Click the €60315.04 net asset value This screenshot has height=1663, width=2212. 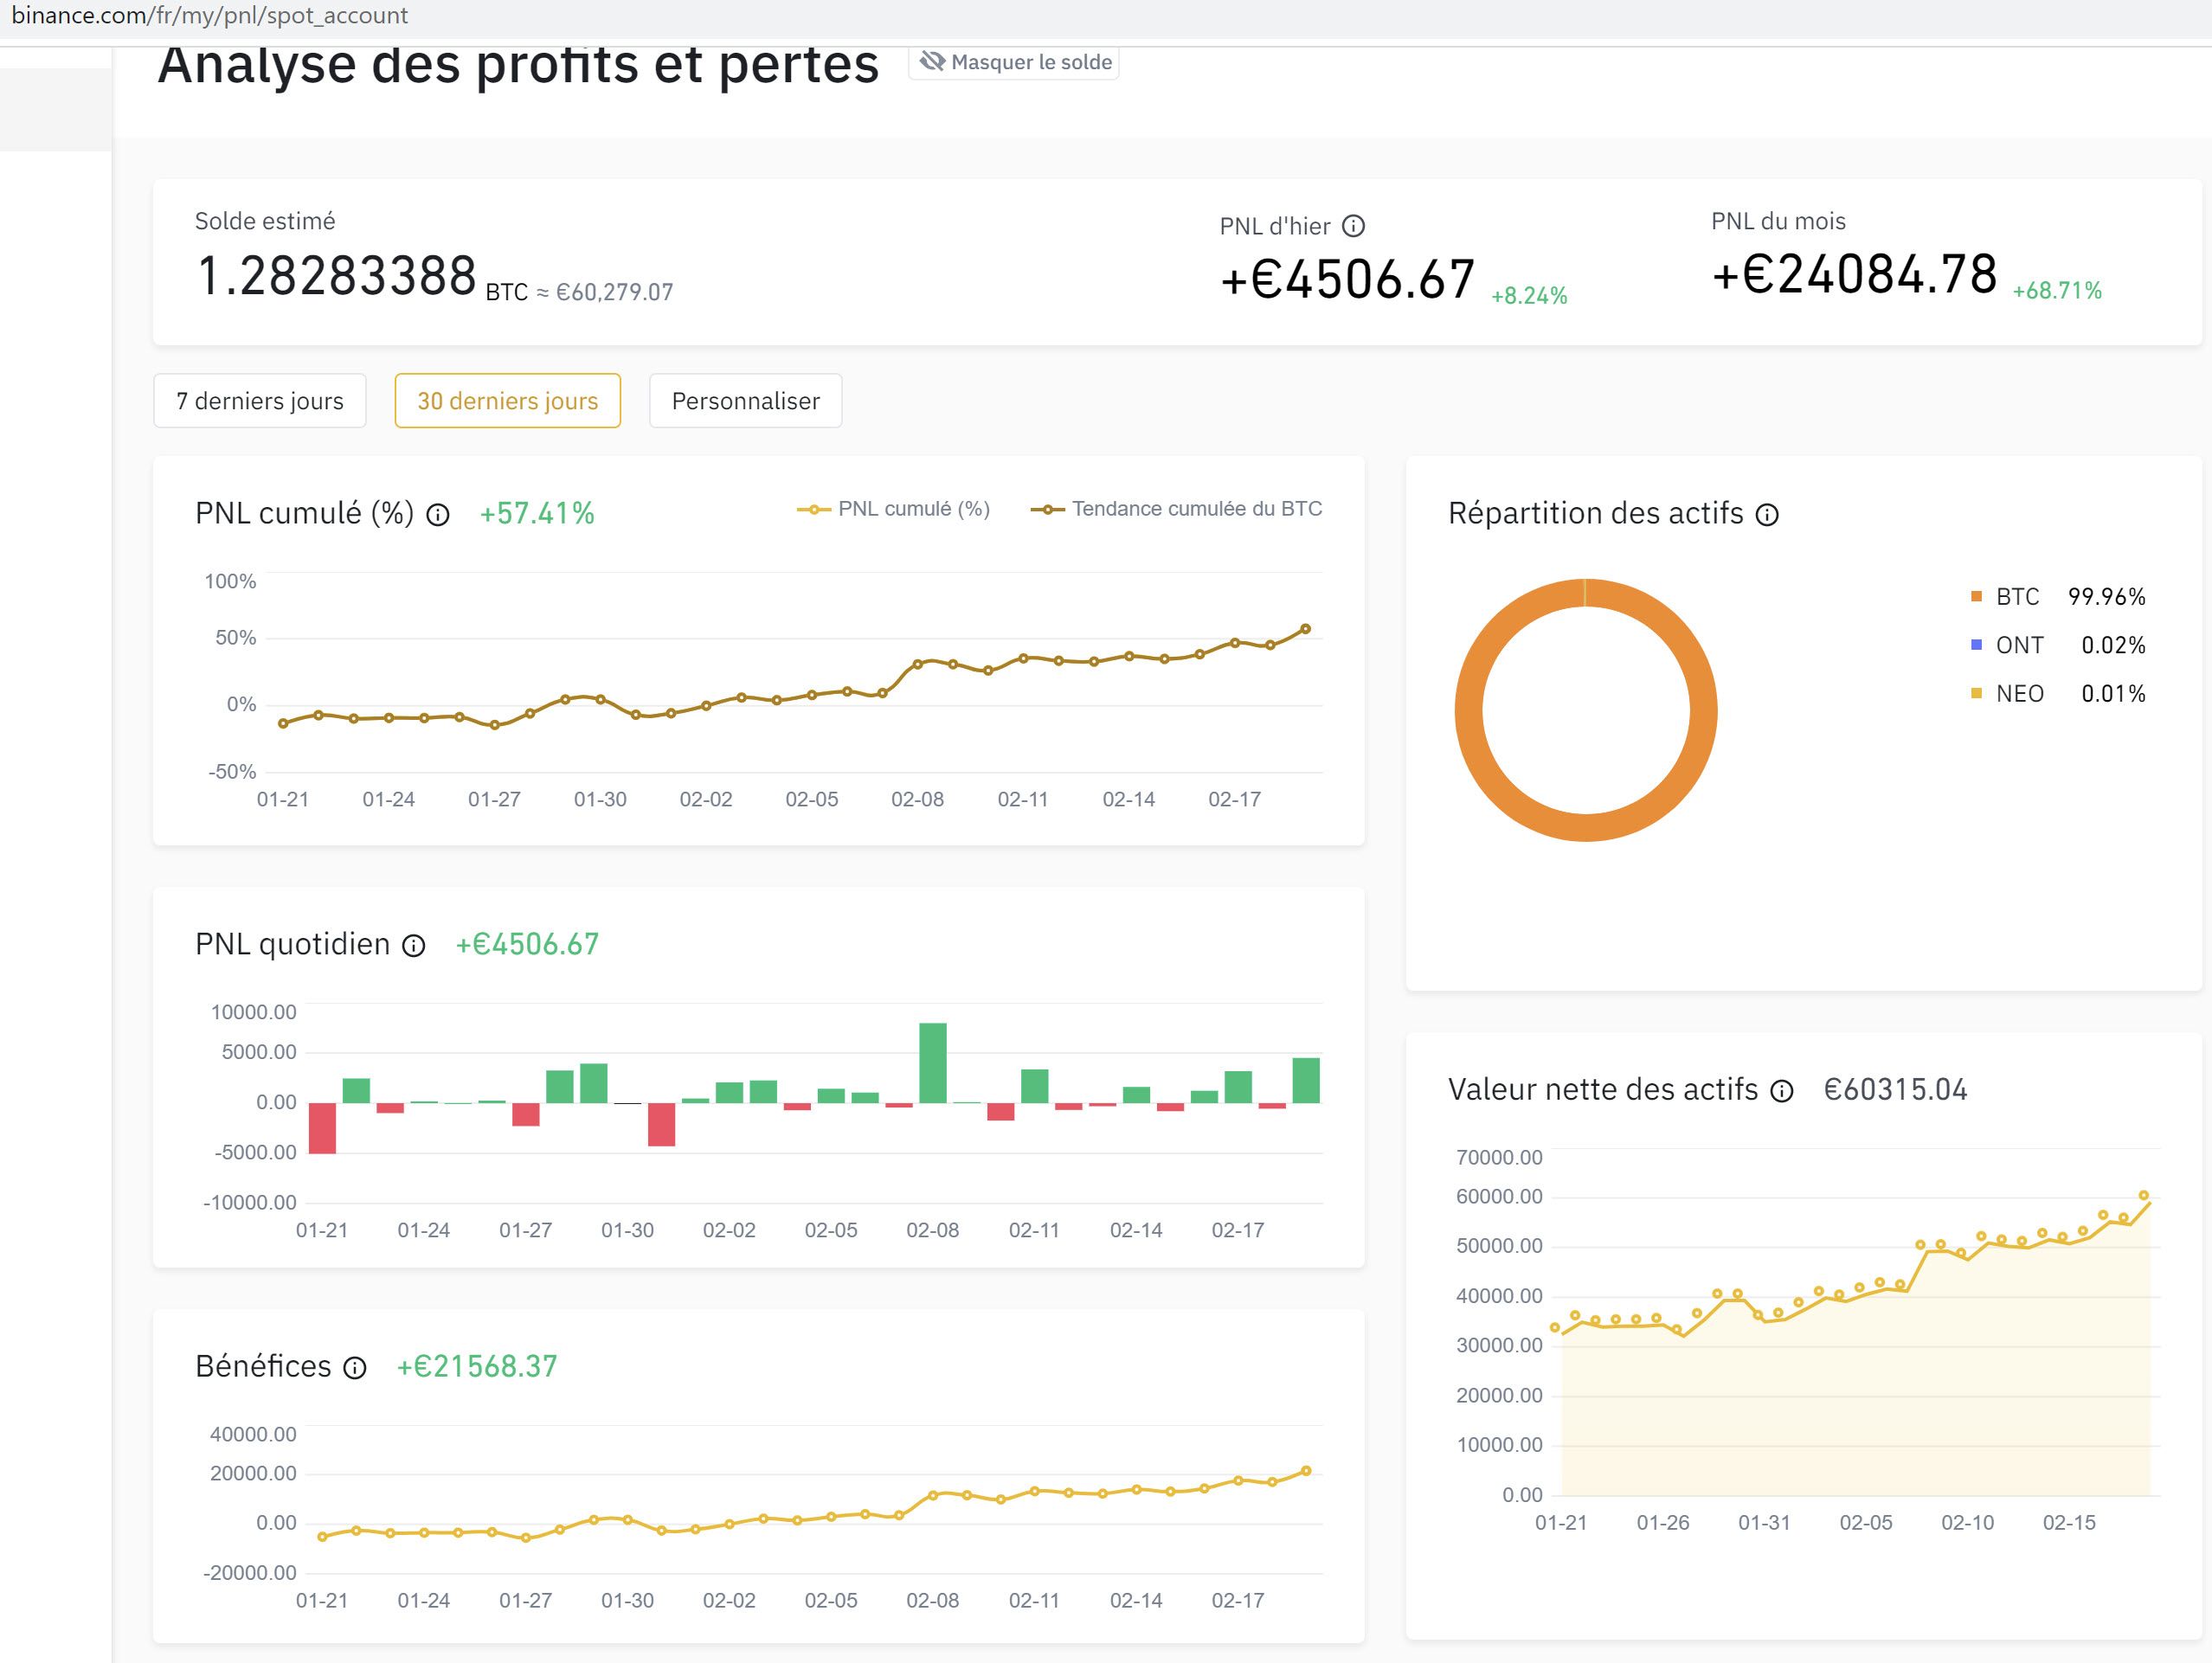(1896, 1090)
